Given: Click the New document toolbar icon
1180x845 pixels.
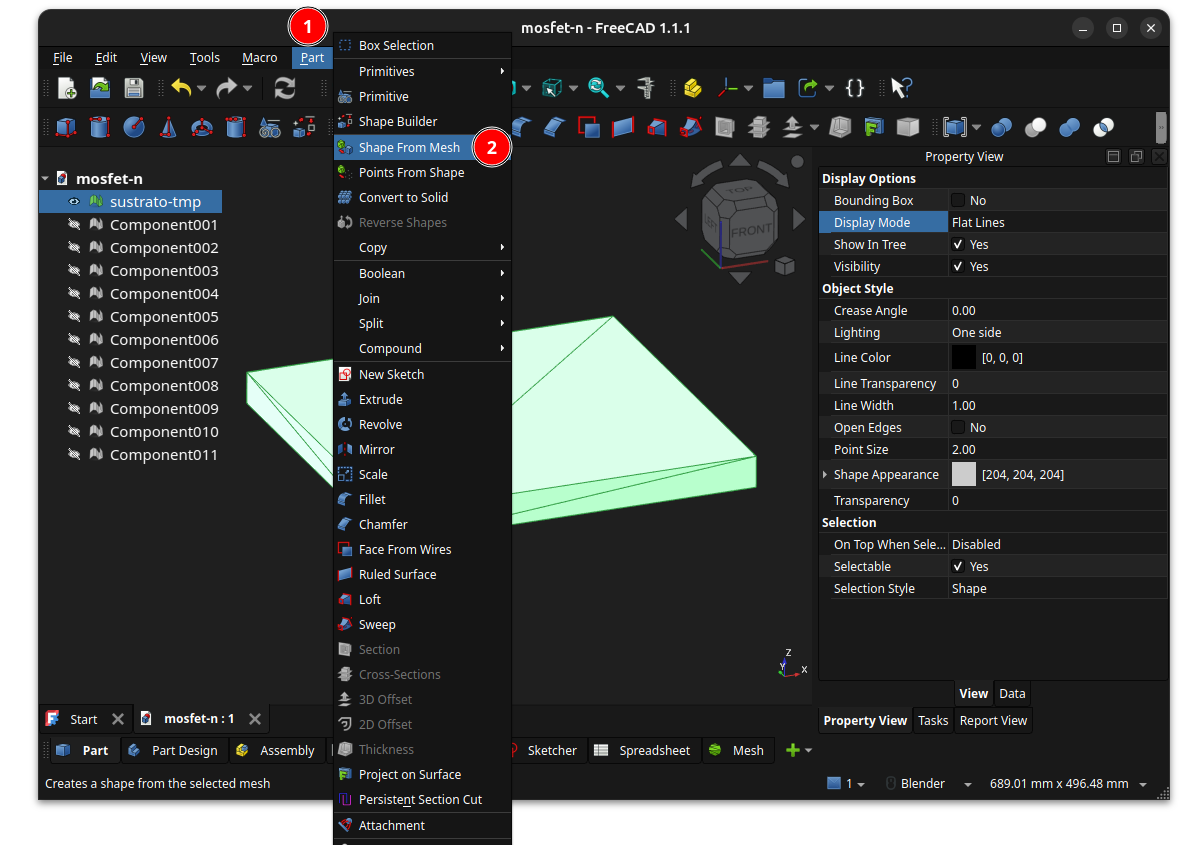Looking at the screenshot, I should pos(67,88).
